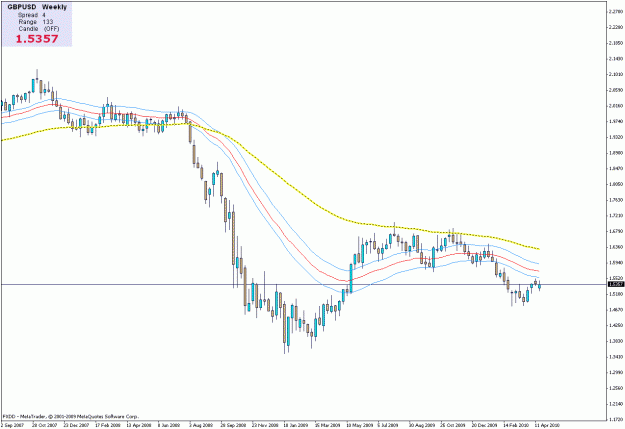Click the Candle (OFF) readout
Screen dimensions: 625x429
point(39,29)
